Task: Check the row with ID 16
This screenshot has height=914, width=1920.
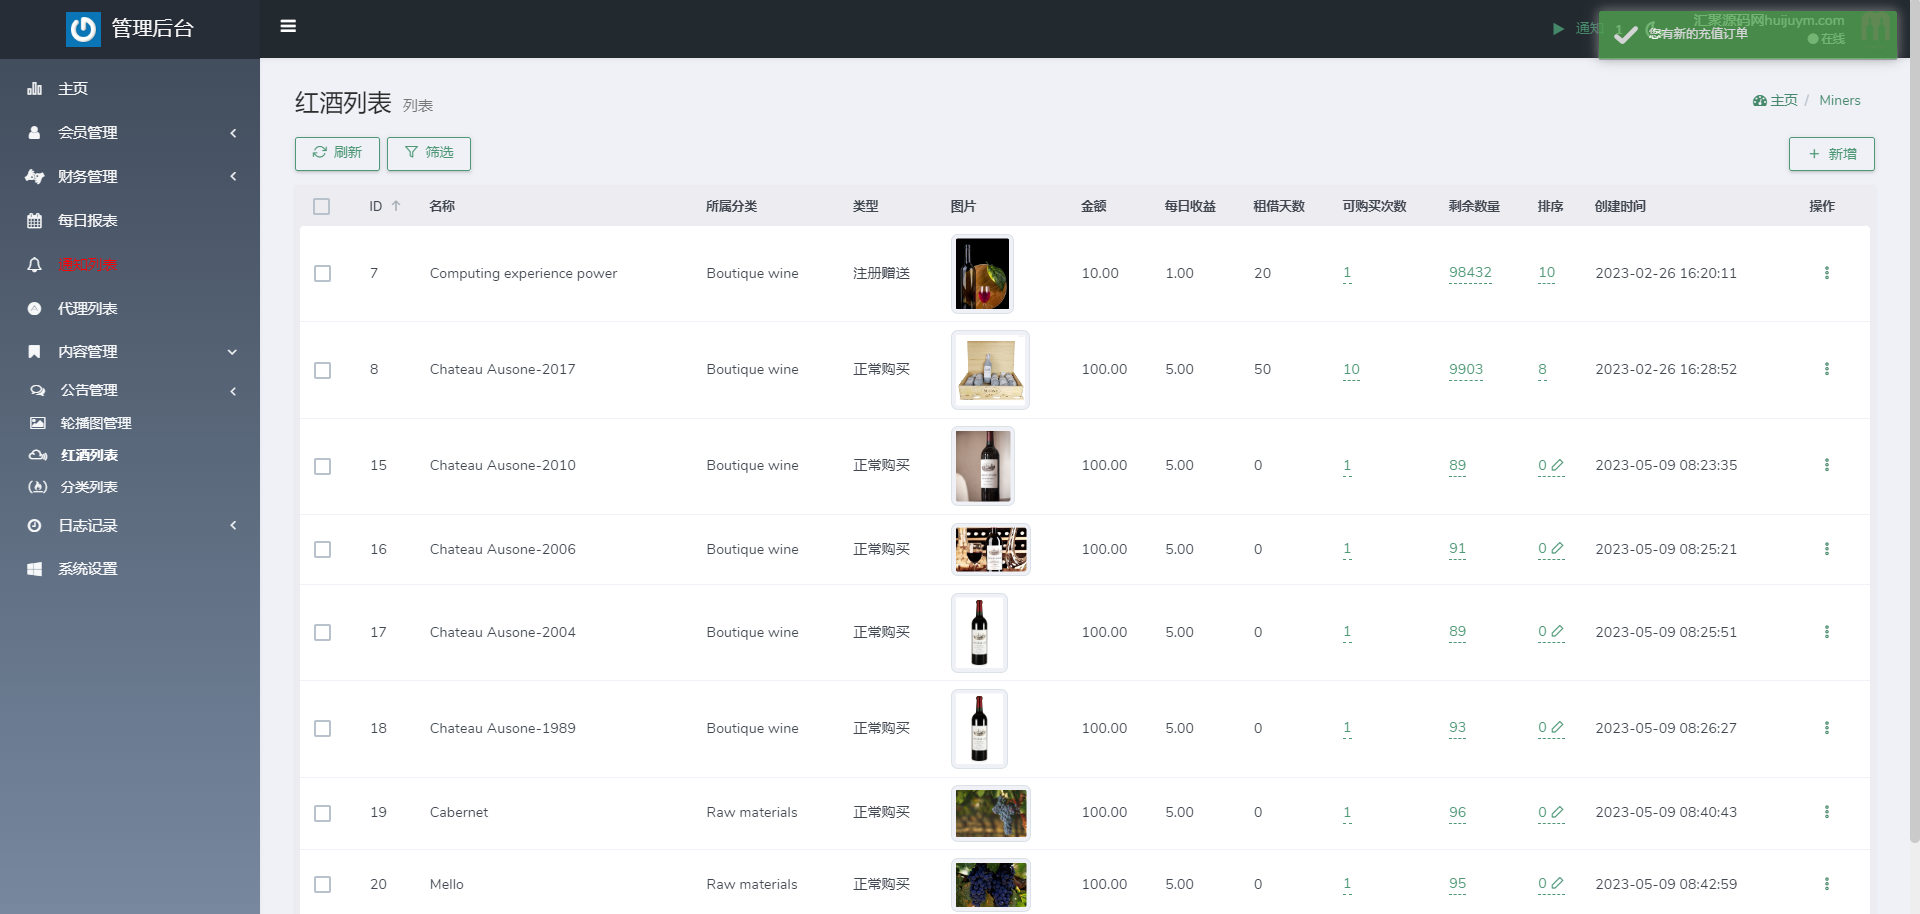Action: click(x=322, y=549)
